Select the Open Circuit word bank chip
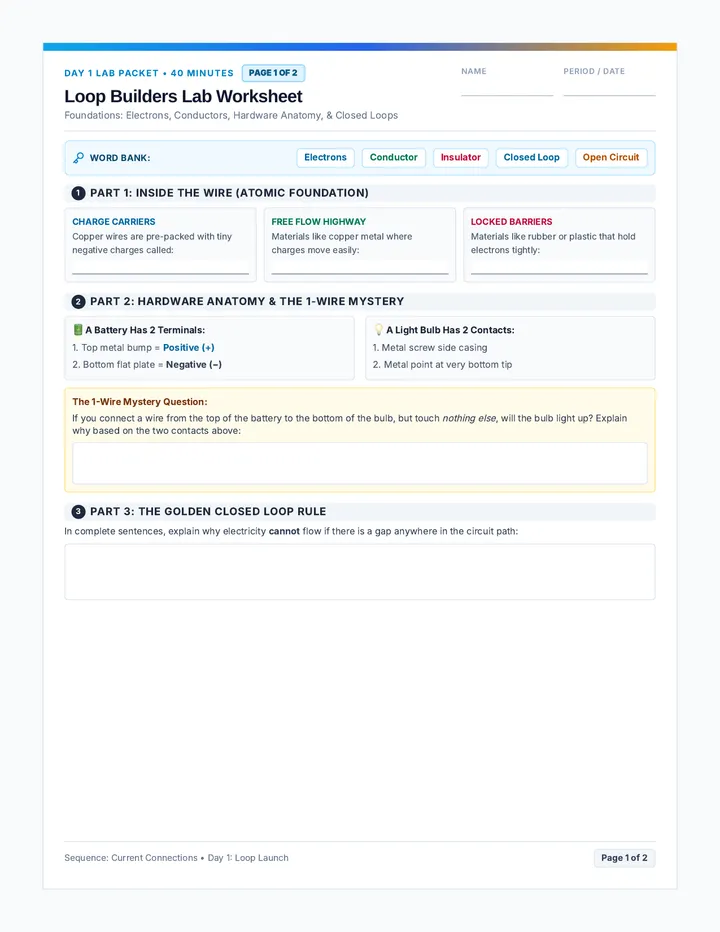720x932 pixels. (611, 158)
